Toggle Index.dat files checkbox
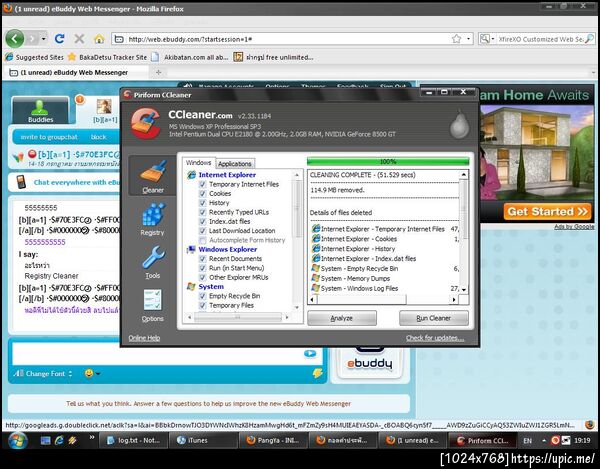The height and width of the screenshot is (469, 600). click(x=203, y=221)
